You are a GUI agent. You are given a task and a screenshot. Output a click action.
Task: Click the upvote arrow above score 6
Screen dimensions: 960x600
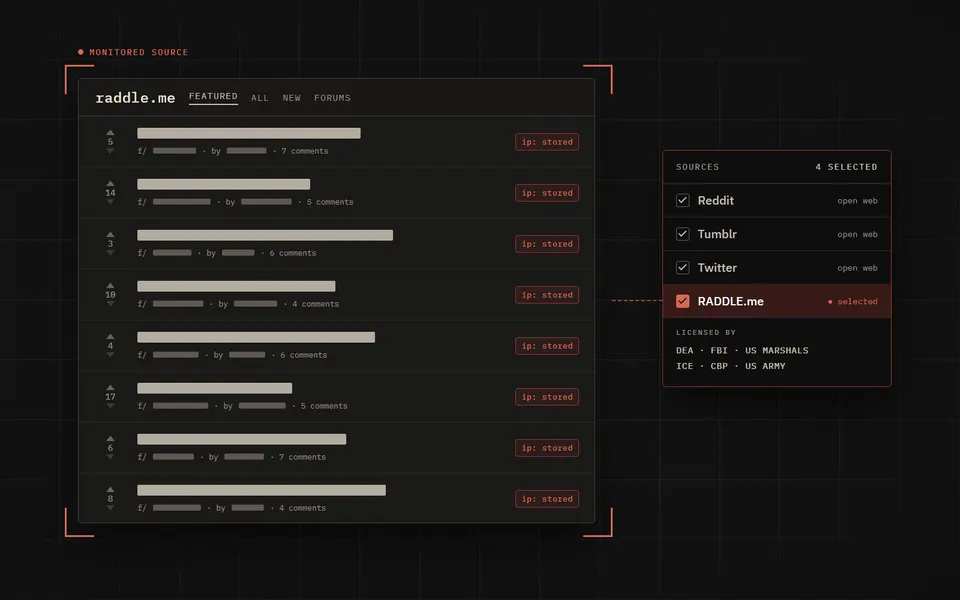[x=110, y=438]
